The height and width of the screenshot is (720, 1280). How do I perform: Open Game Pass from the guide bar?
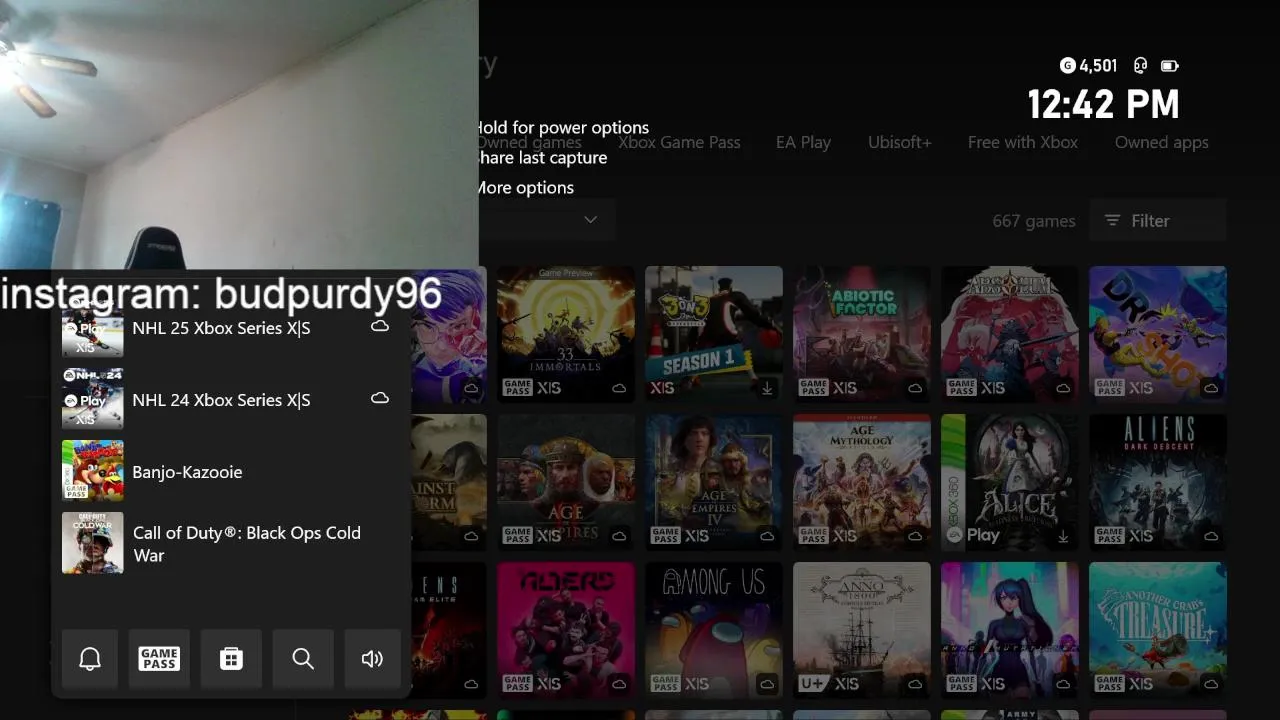click(159, 658)
